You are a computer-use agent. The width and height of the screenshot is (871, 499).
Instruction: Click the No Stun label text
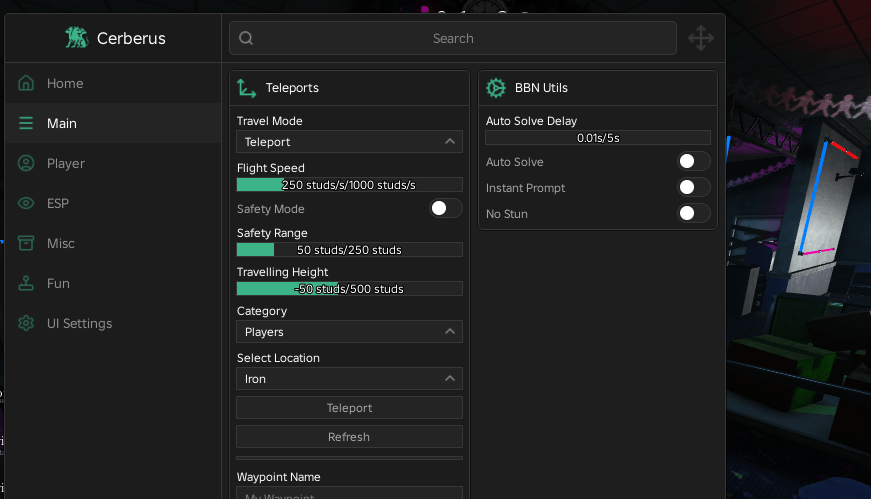point(507,214)
